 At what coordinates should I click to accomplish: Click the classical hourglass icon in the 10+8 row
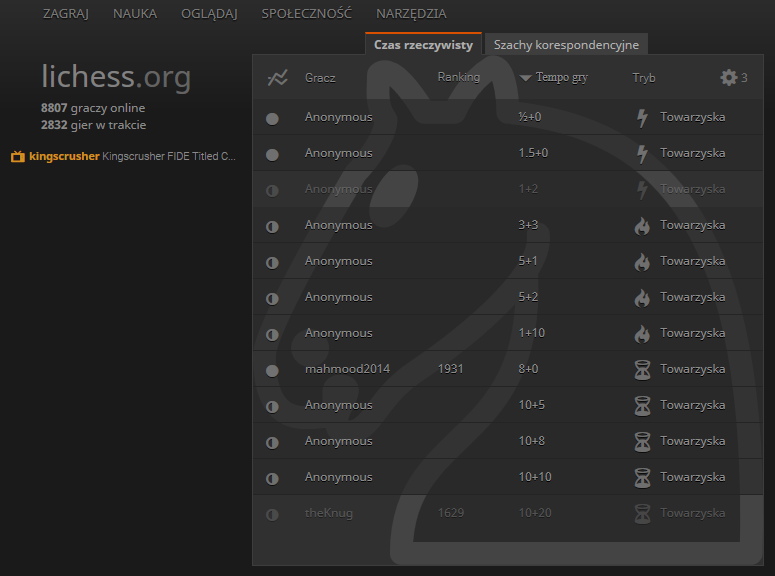coord(642,442)
